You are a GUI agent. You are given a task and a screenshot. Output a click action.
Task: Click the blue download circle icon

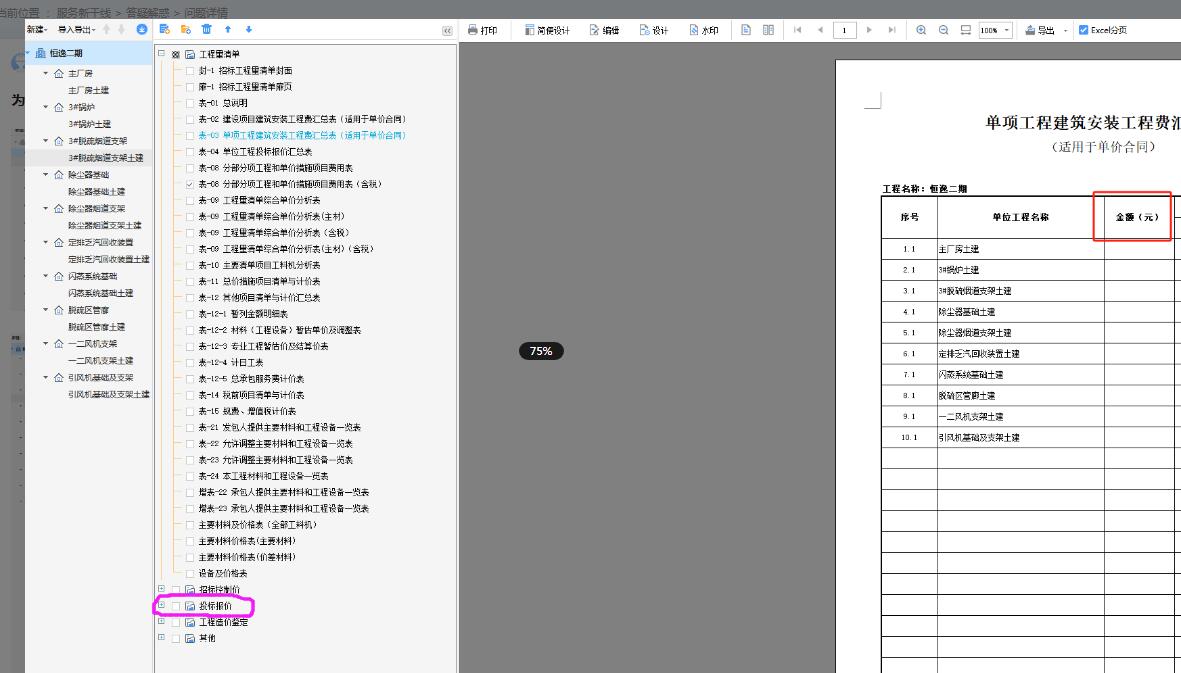pos(142,29)
